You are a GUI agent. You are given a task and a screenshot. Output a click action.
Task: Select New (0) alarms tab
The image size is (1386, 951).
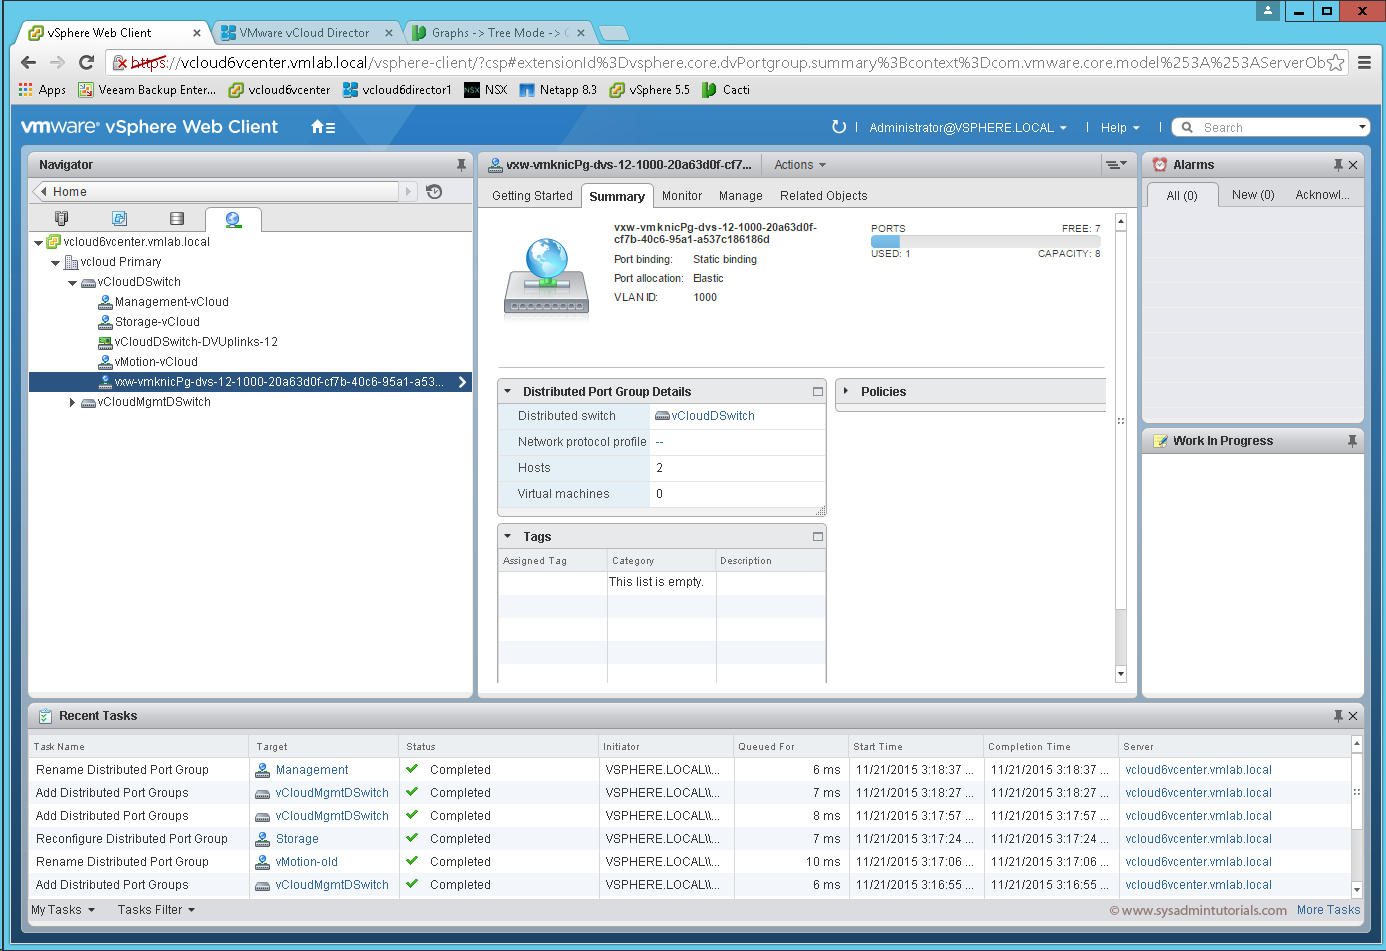(x=1253, y=195)
